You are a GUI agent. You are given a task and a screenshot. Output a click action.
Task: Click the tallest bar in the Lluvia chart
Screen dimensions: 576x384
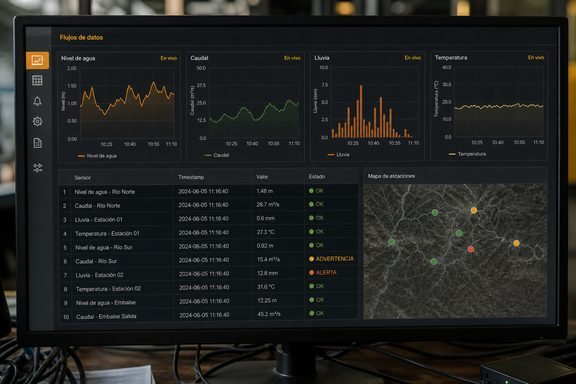click(361, 112)
